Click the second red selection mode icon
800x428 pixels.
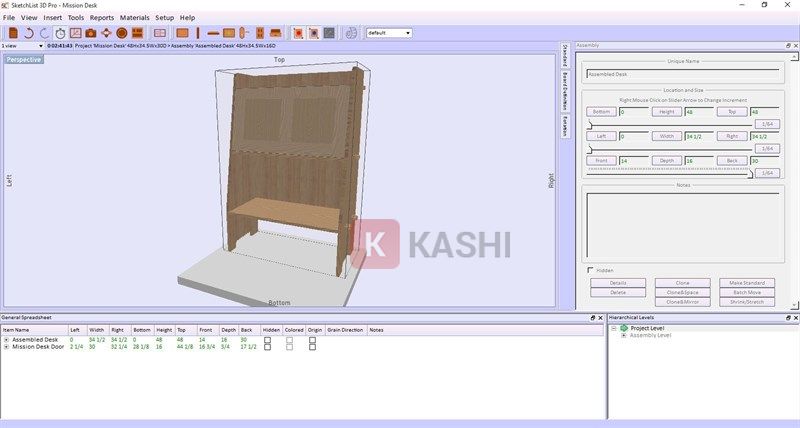(314, 33)
